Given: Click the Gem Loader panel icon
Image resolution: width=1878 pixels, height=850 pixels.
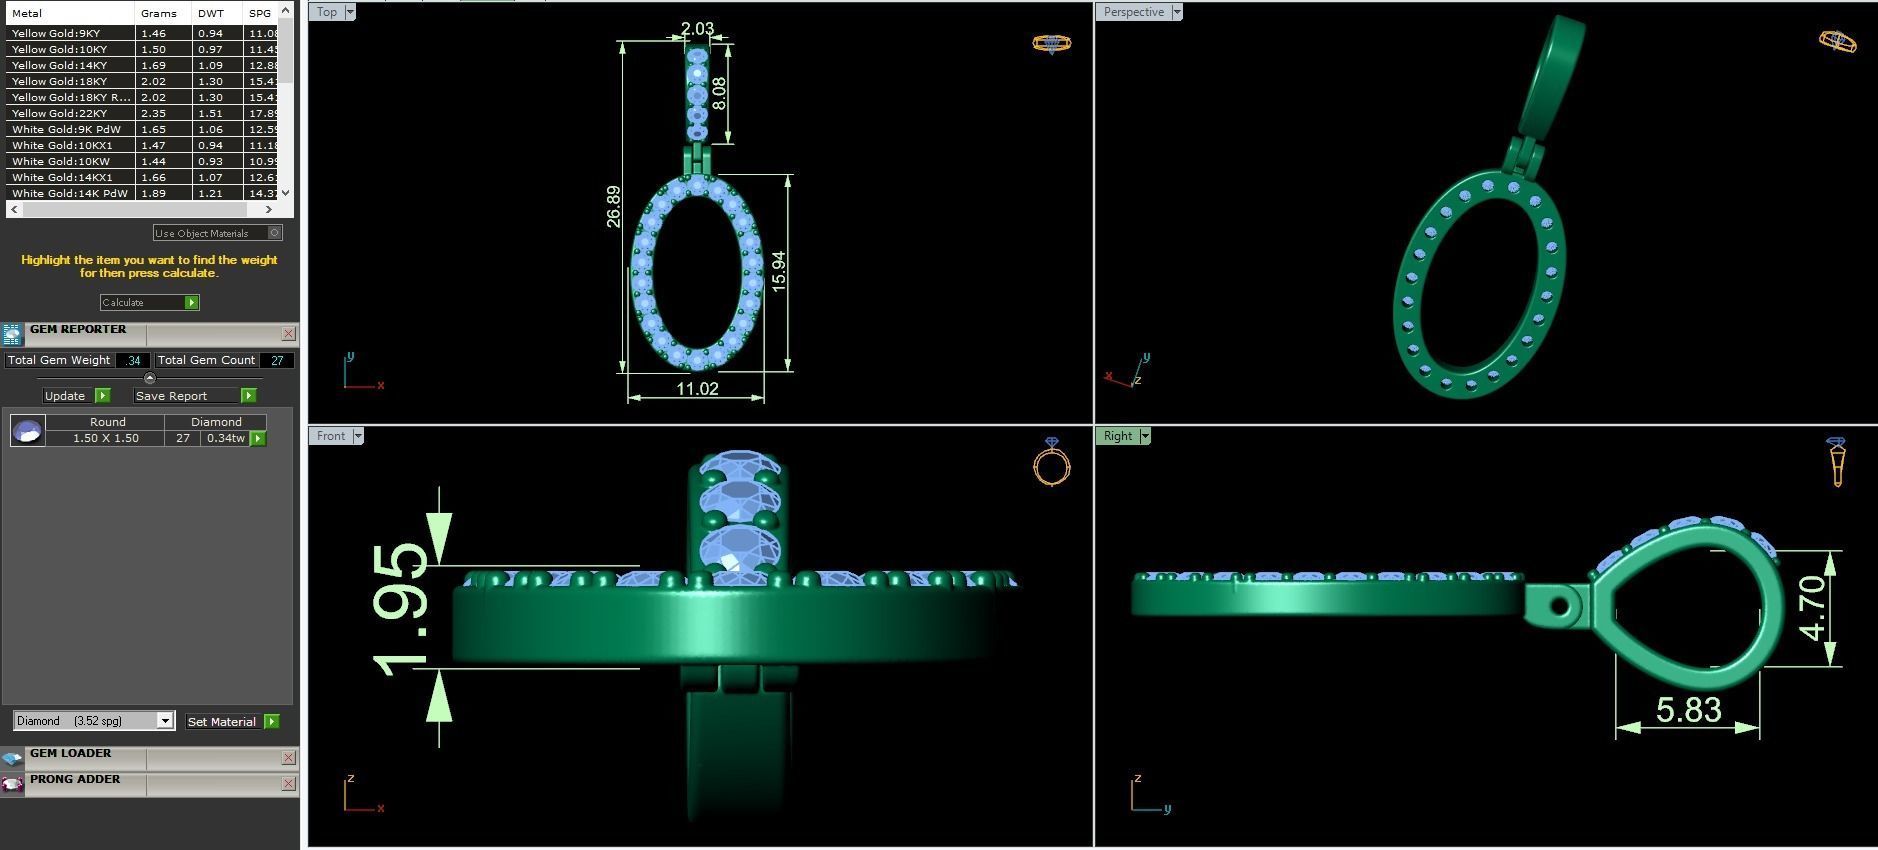Looking at the screenshot, I should click(12, 758).
